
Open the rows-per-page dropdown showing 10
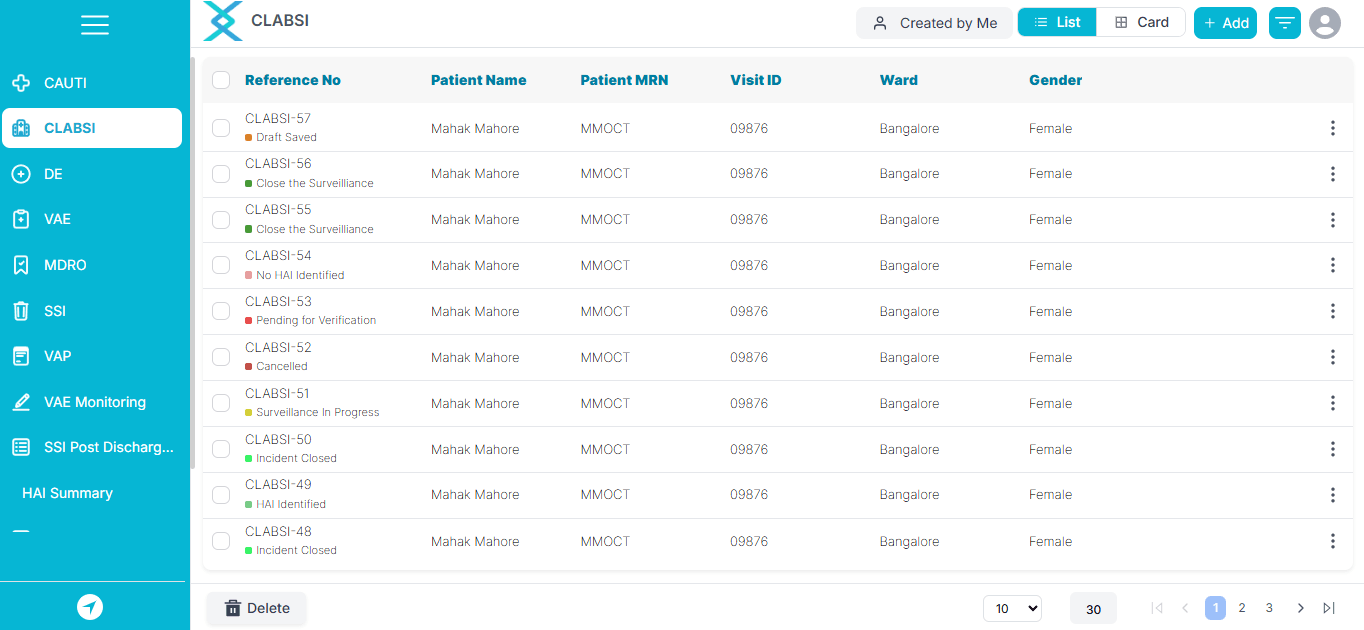coord(1012,608)
